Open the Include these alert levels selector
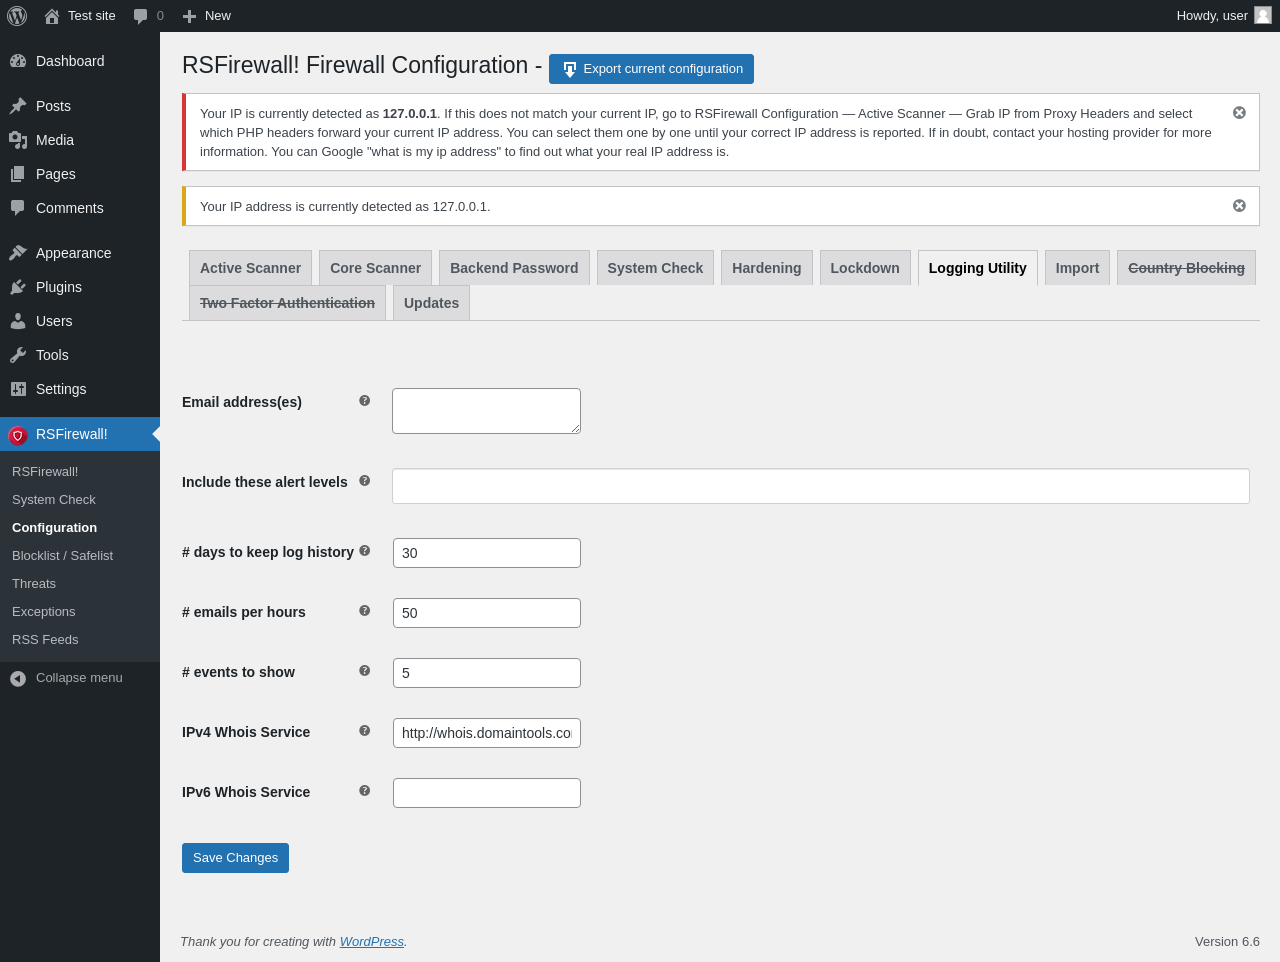The height and width of the screenshot is (962, 1280). click(821, 486)
